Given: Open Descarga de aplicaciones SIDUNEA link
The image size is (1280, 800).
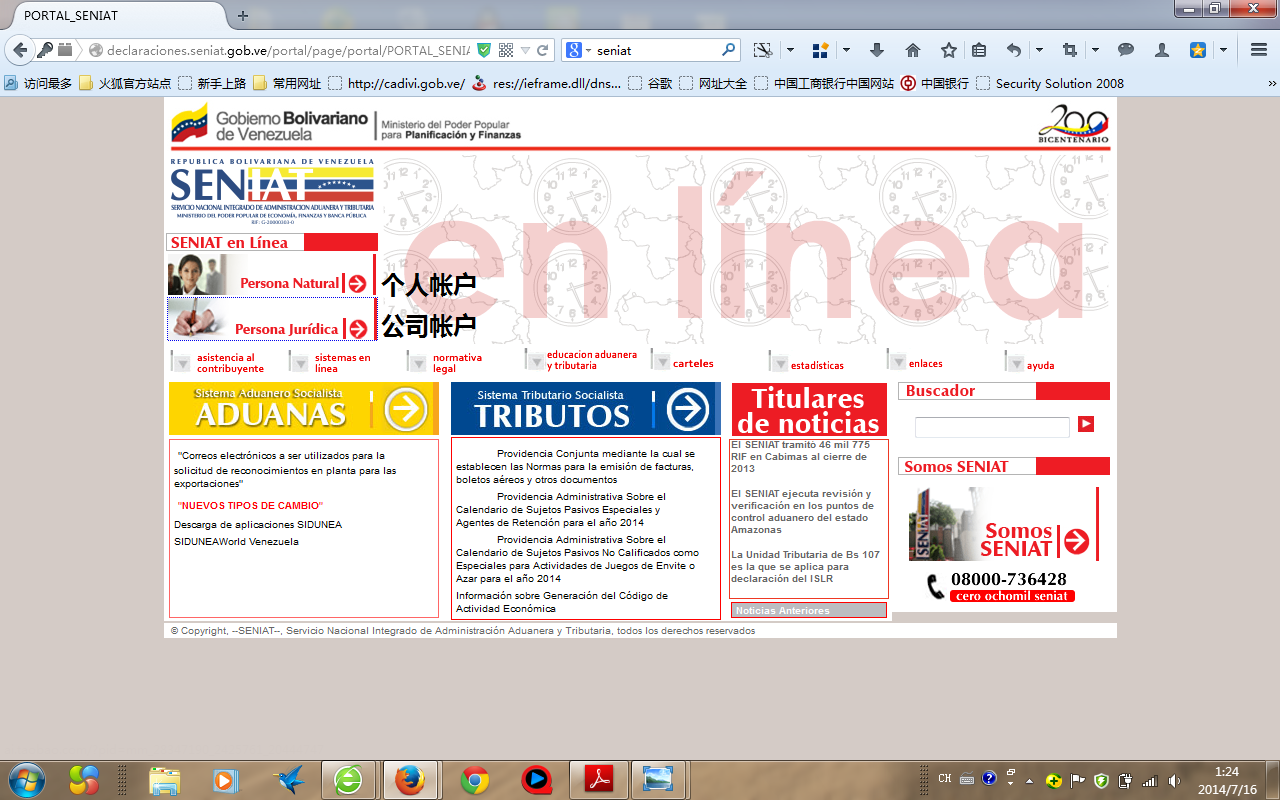Looking at the screenshot, I should tap(258, 525).
